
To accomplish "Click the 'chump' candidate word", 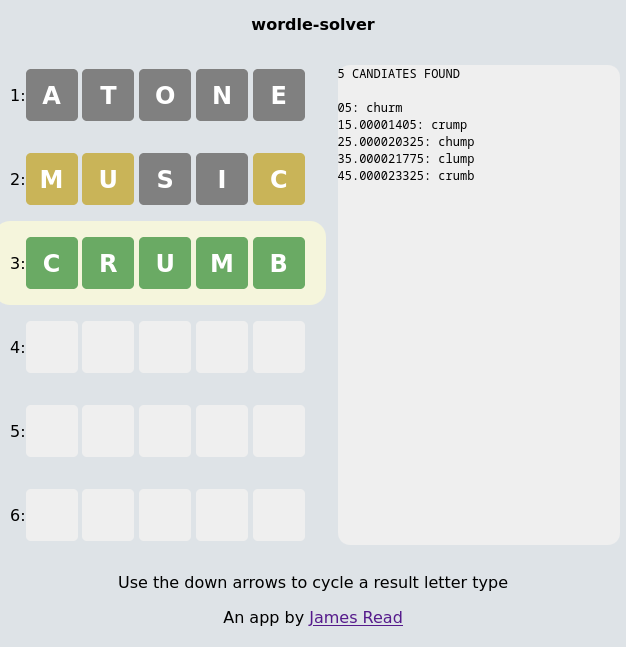I will (x=453, y=142).
